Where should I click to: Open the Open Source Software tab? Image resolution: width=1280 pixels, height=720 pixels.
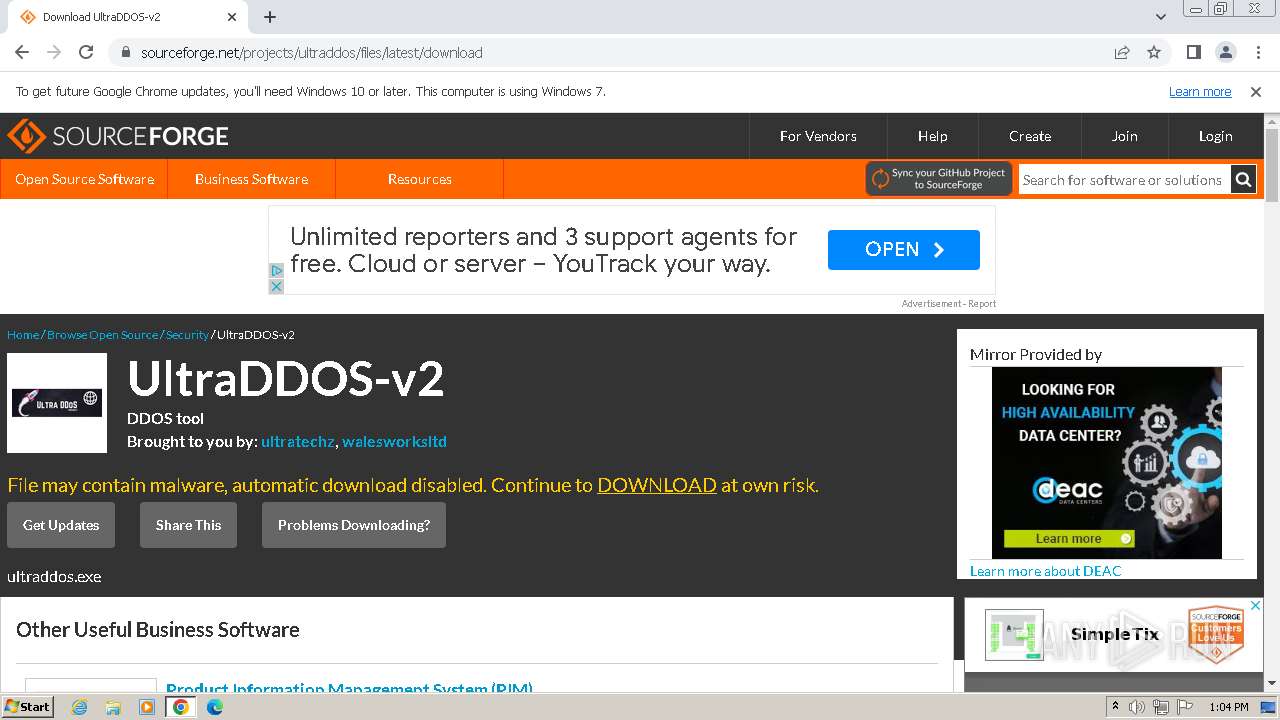[x=84, y=179]
